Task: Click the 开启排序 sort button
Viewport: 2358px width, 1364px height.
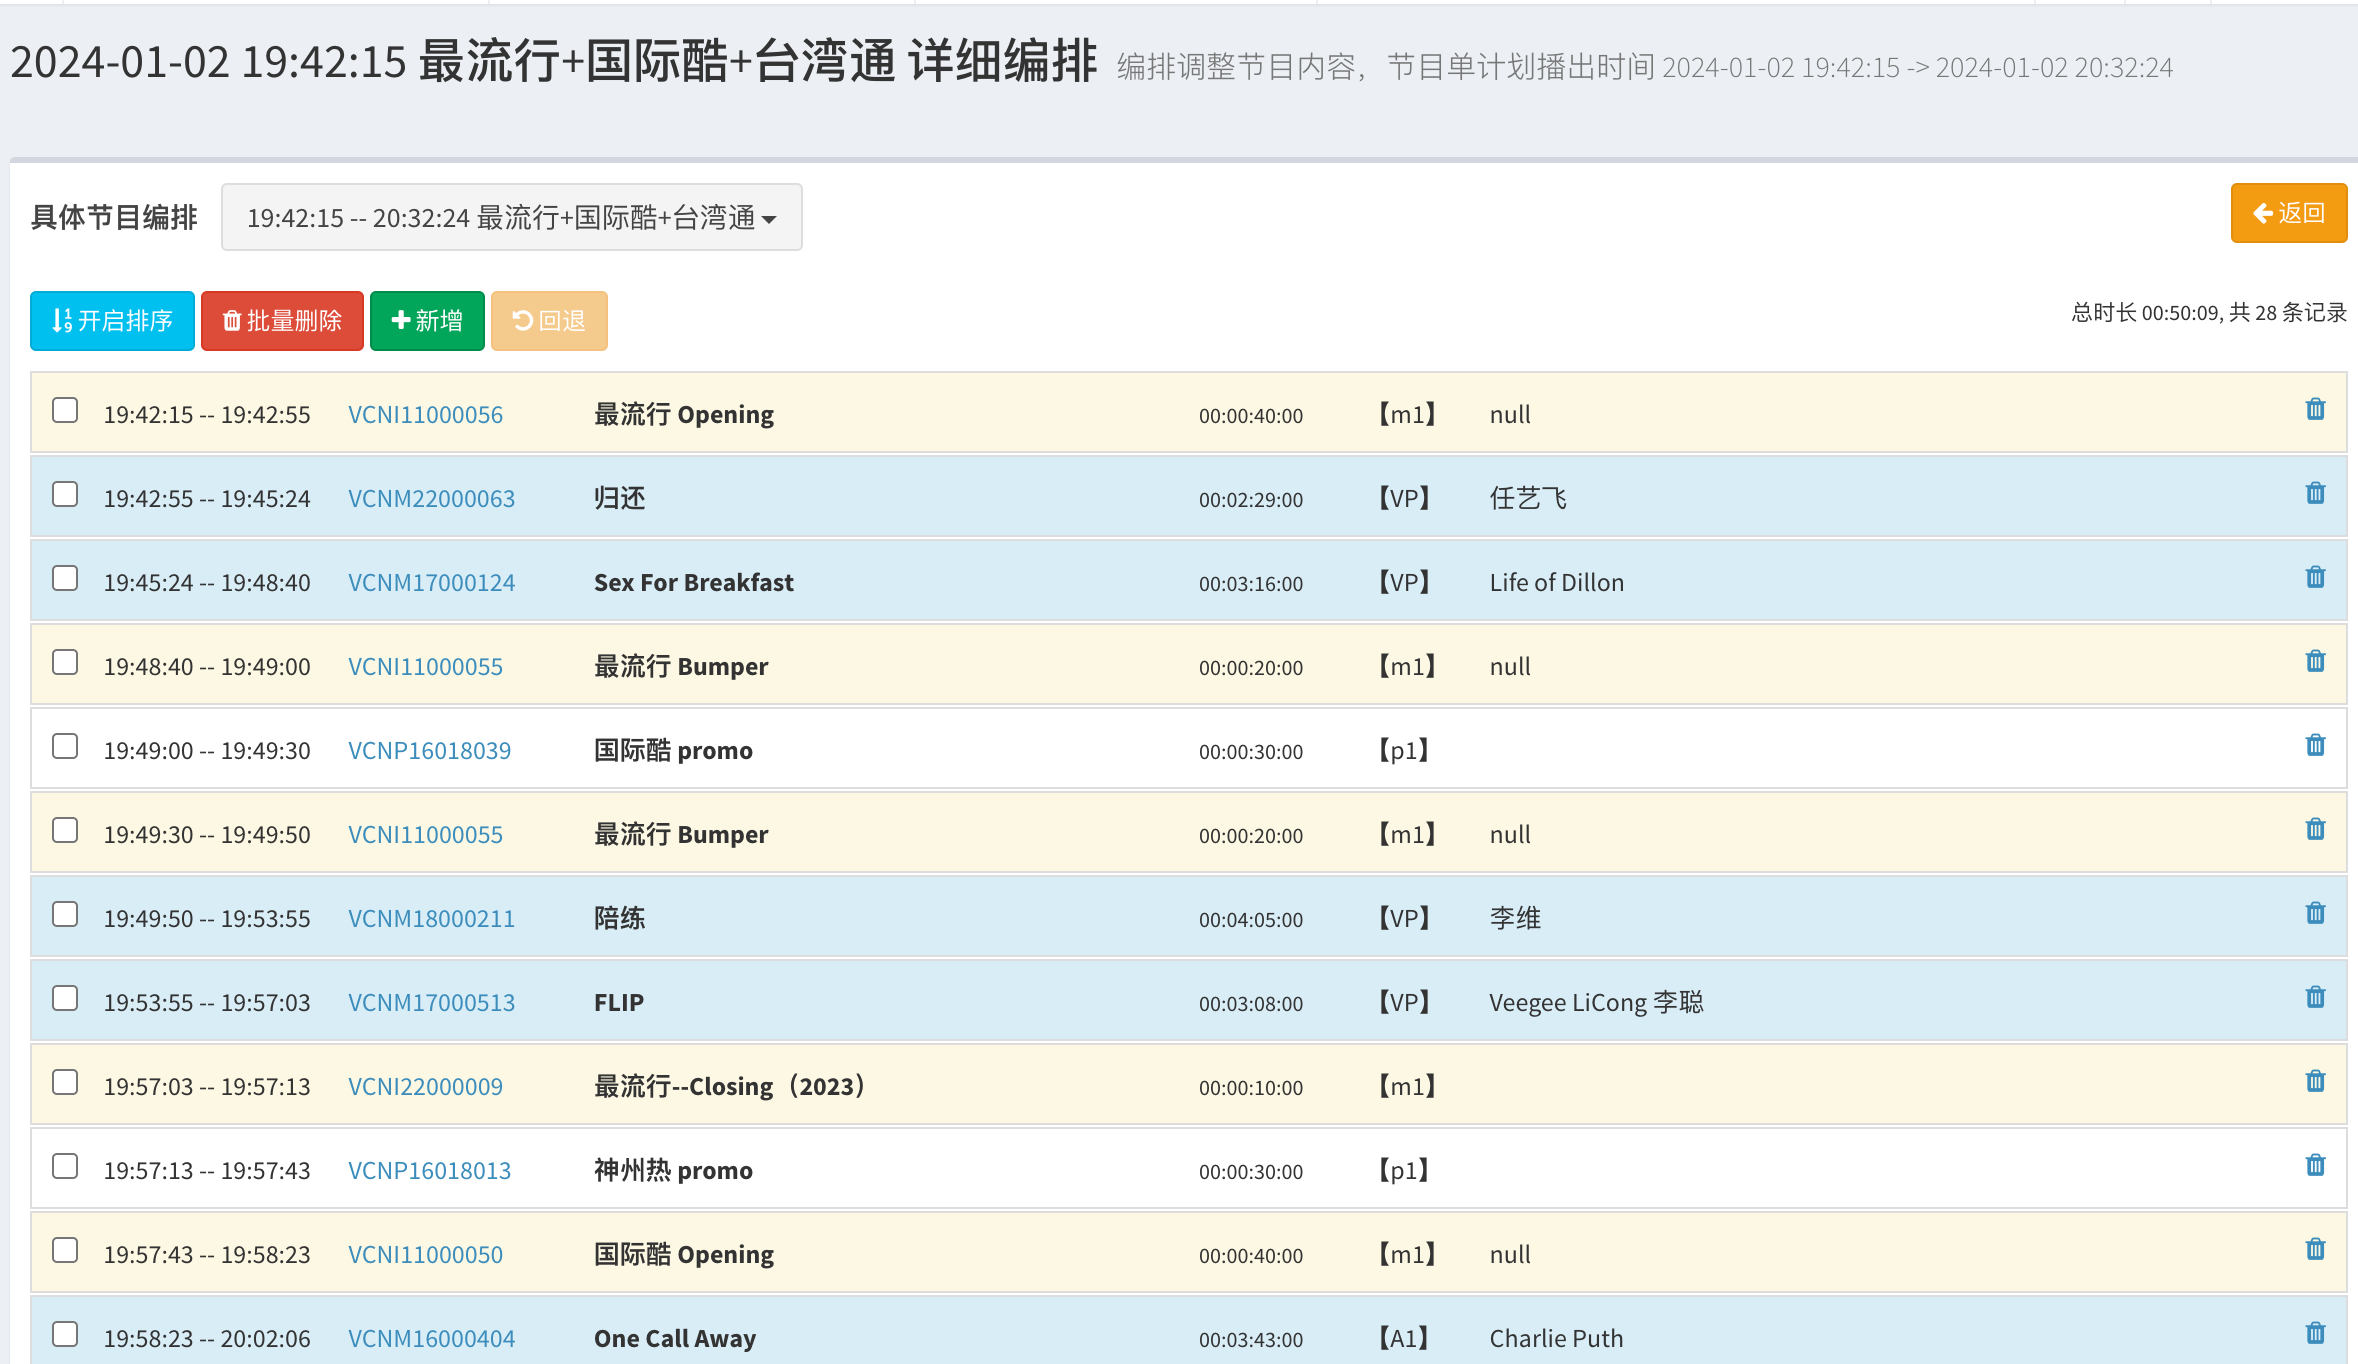Action: (x=112, y=321)
